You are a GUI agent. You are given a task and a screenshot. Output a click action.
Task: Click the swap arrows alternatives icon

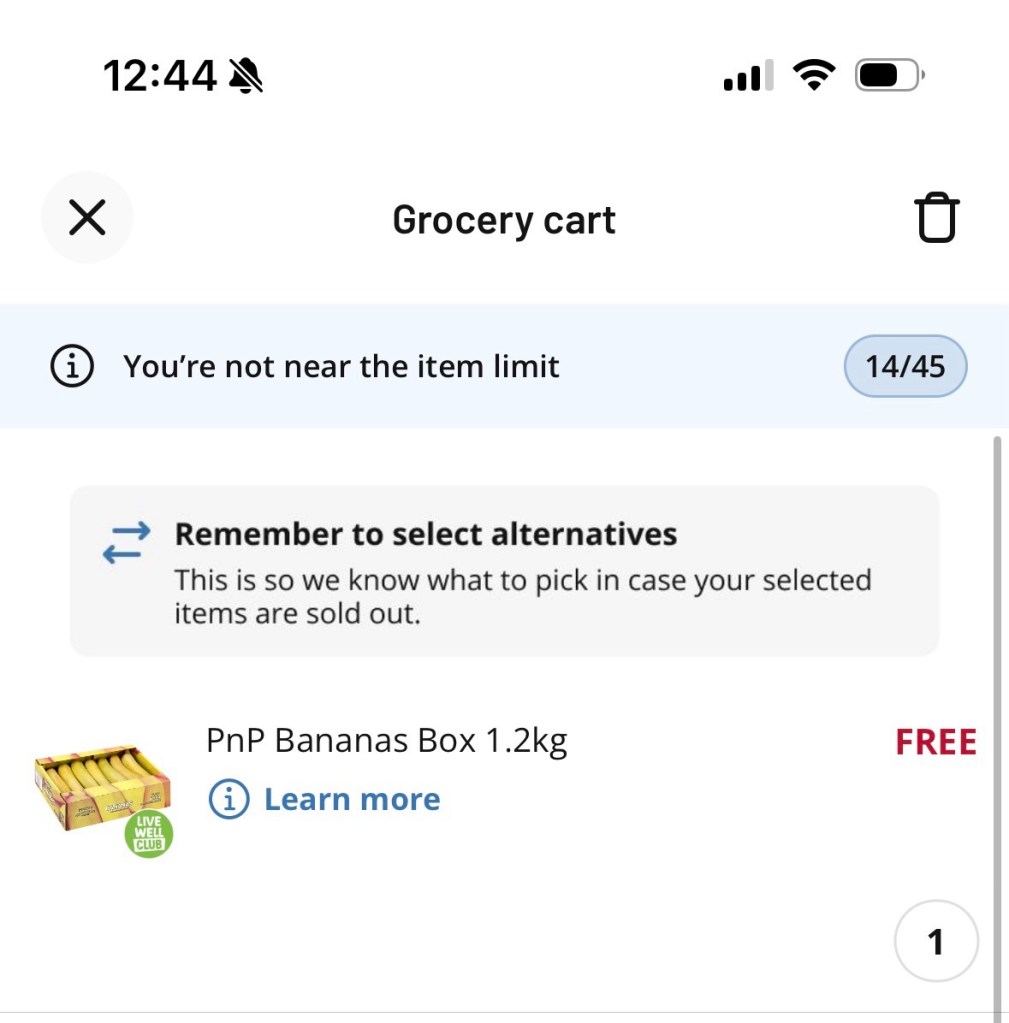127,541
